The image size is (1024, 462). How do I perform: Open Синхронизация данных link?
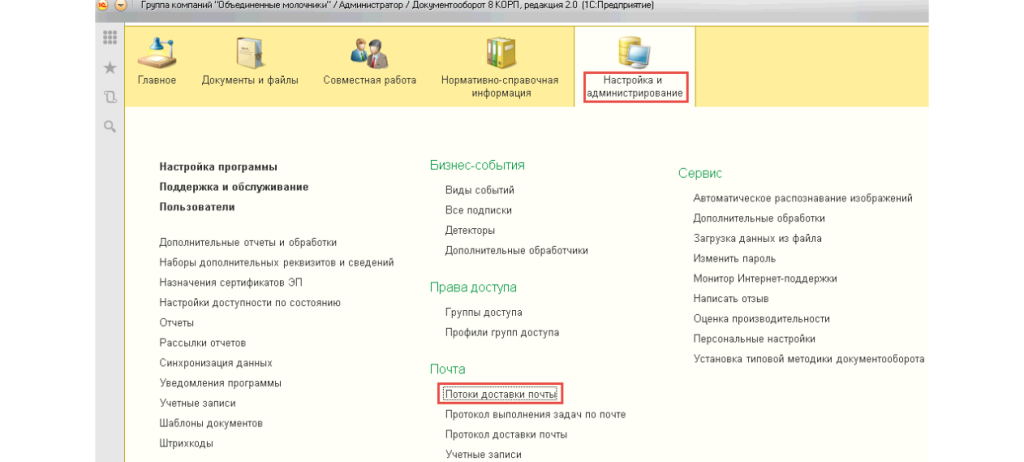215,363
